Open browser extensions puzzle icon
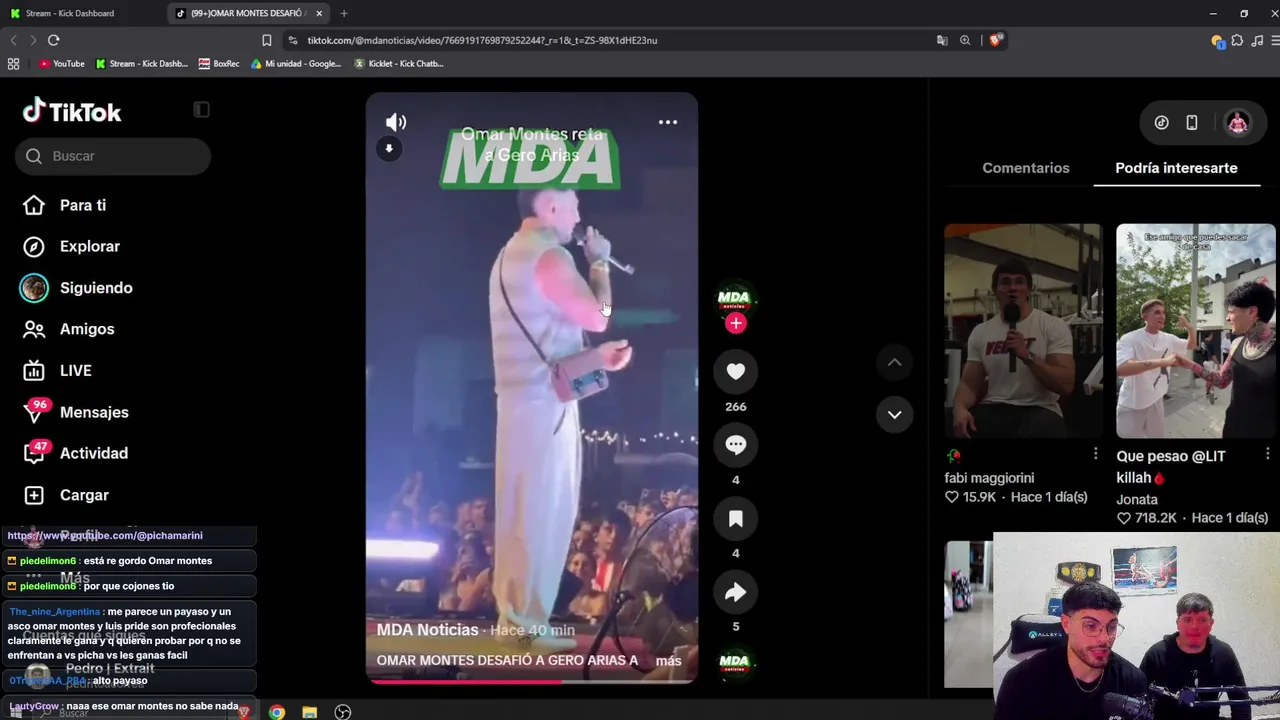The width and height of the screenshot is (1280, 720). tap(1237, 40)
